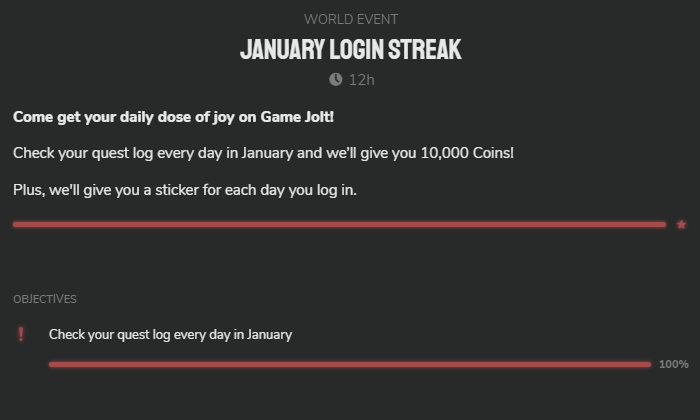The width and height of the screenshot is (700, 420).
Task: Click the red exclamation mark objective icon
Action: 21,334
